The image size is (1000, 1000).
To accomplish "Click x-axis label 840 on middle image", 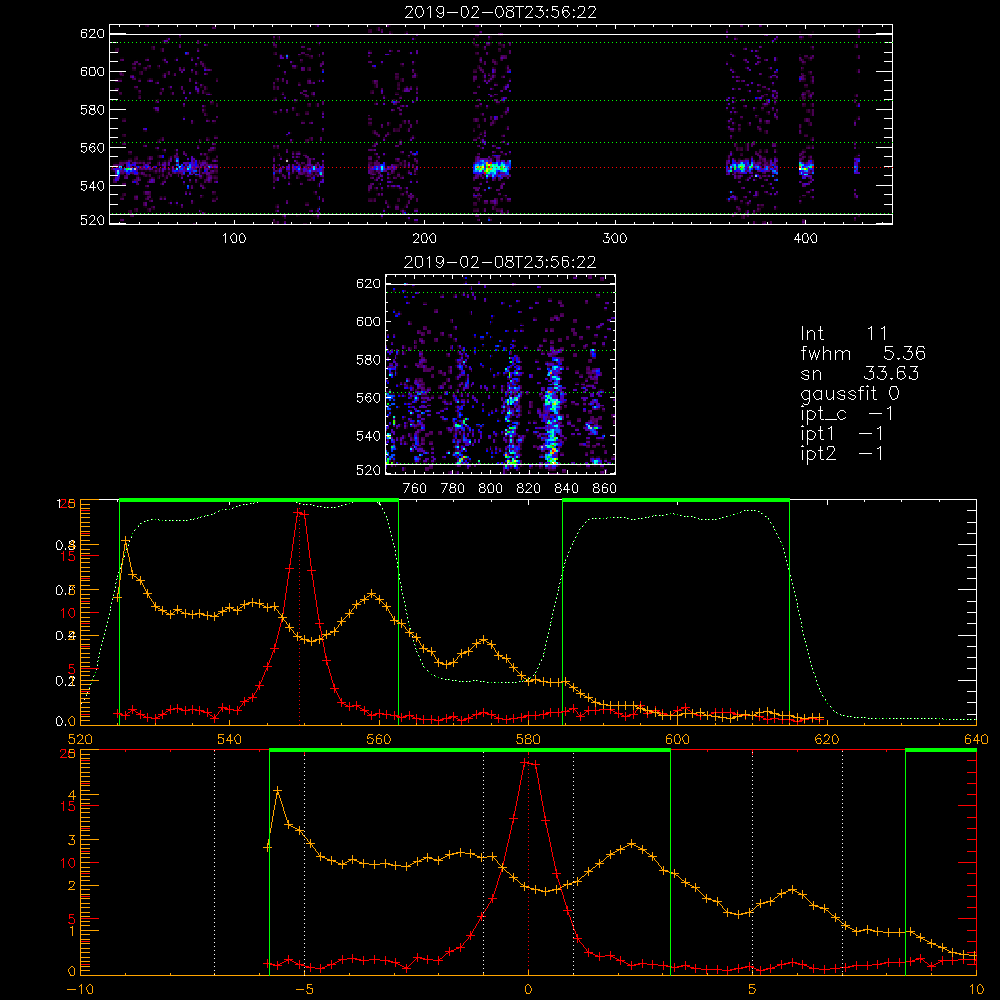I will point(566,489).
